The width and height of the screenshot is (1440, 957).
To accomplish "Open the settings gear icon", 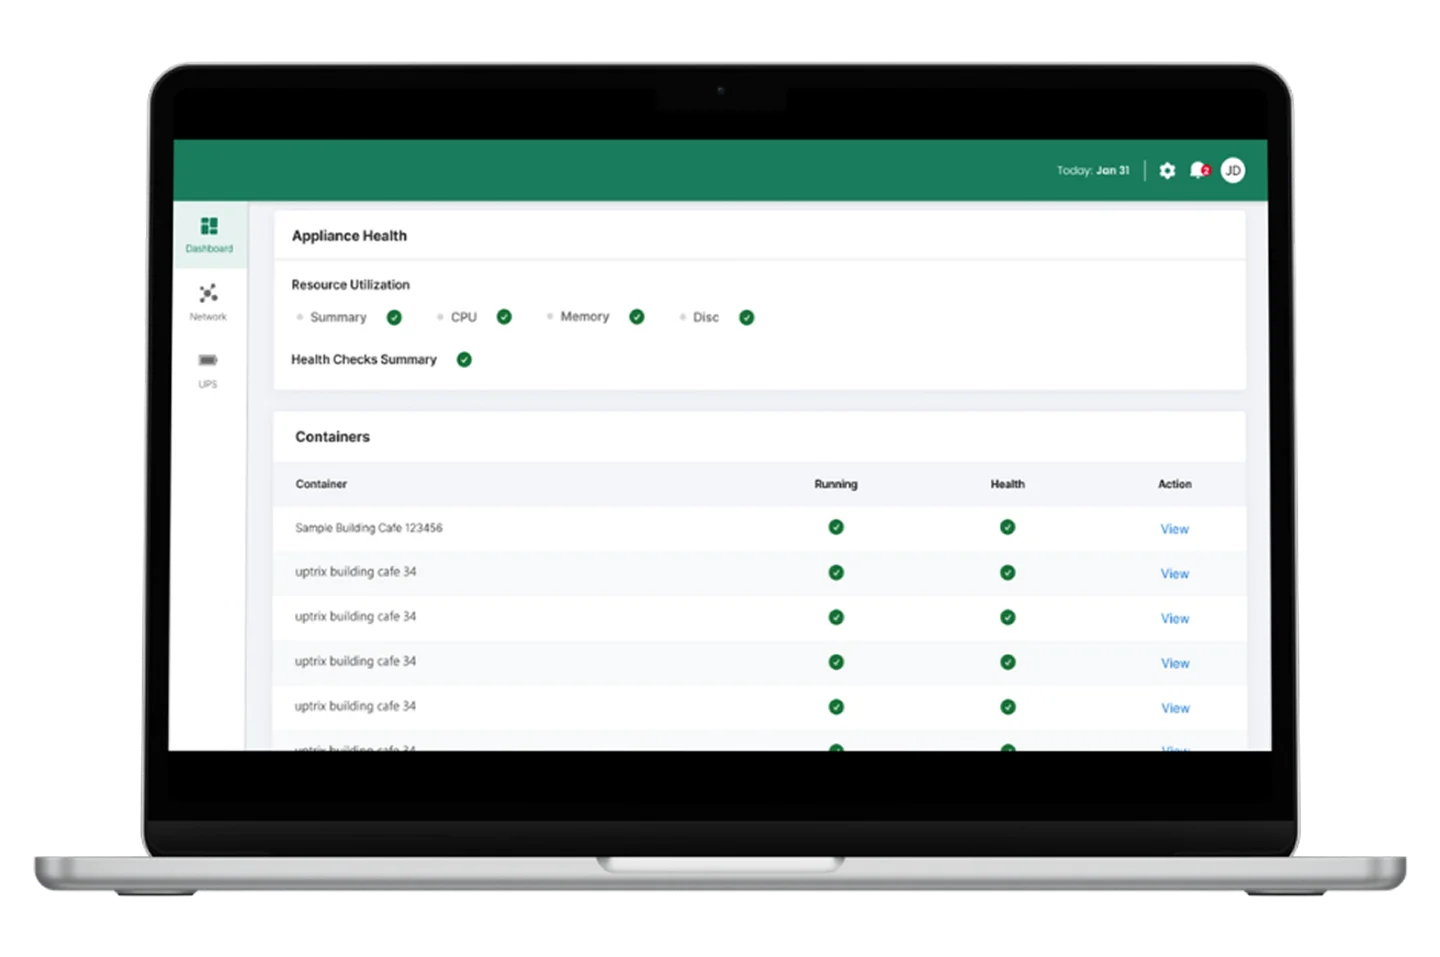I will [x=1167, y=171].
